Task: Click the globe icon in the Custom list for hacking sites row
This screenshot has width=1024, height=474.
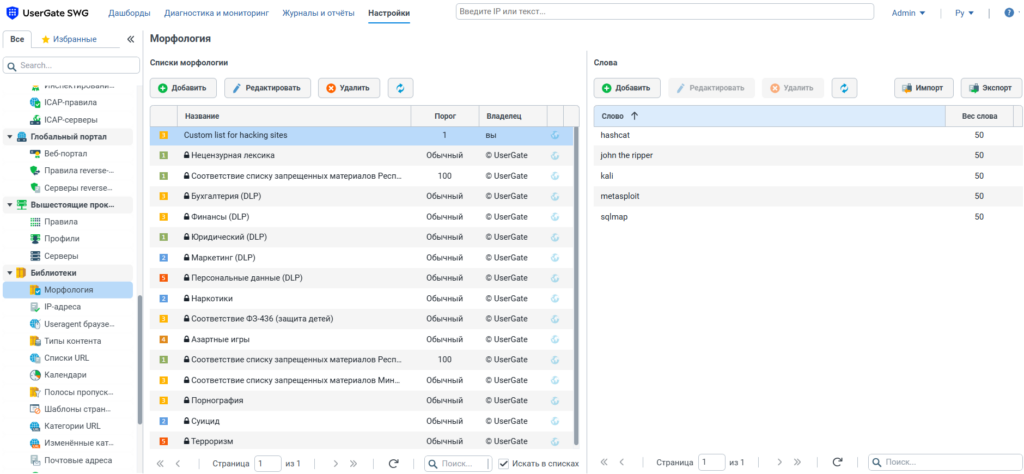Action: (x=555, y=135)
